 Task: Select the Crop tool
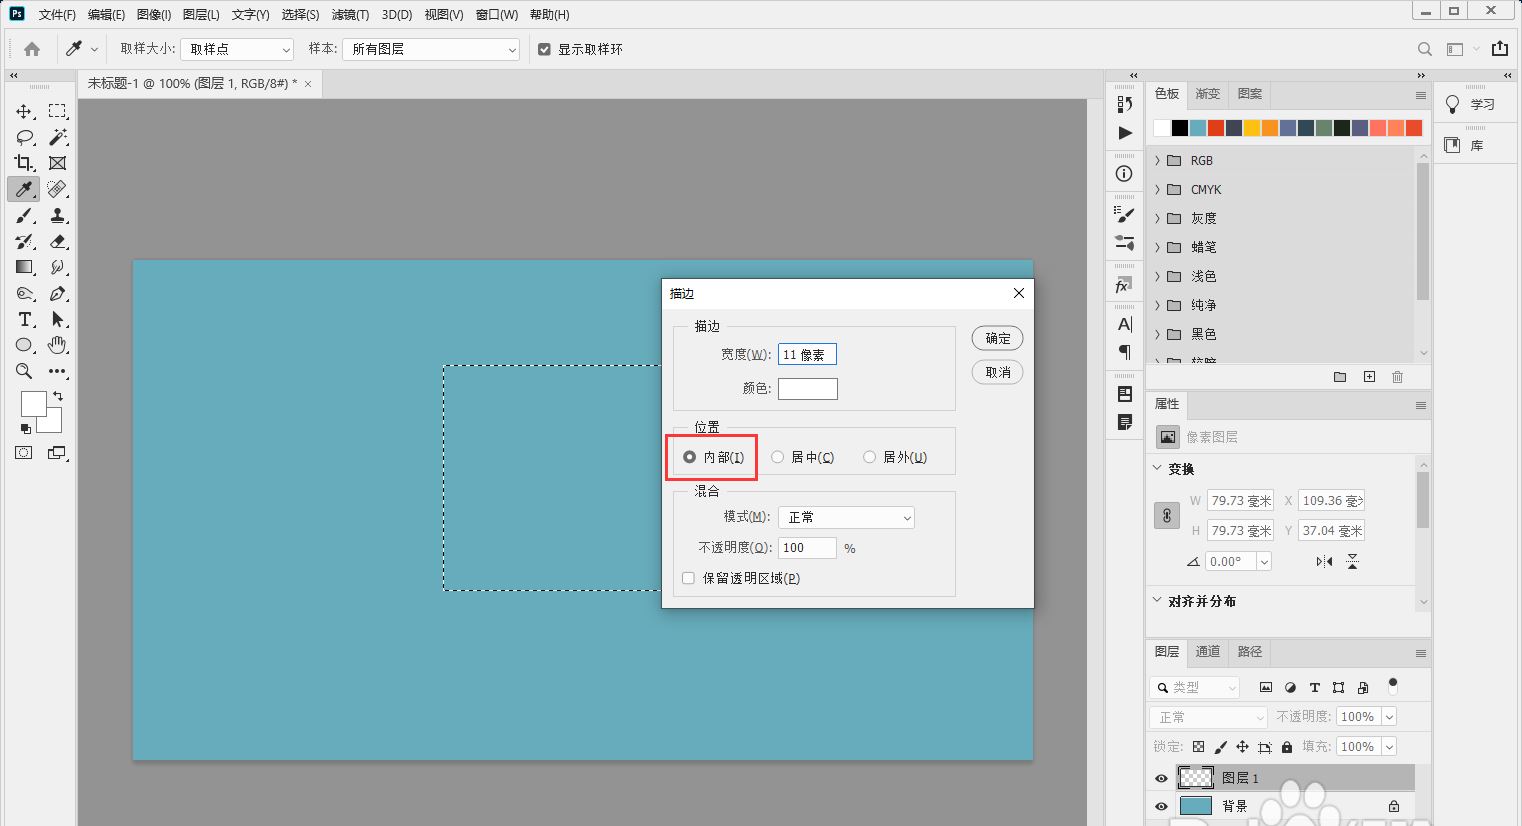(24, 163)
